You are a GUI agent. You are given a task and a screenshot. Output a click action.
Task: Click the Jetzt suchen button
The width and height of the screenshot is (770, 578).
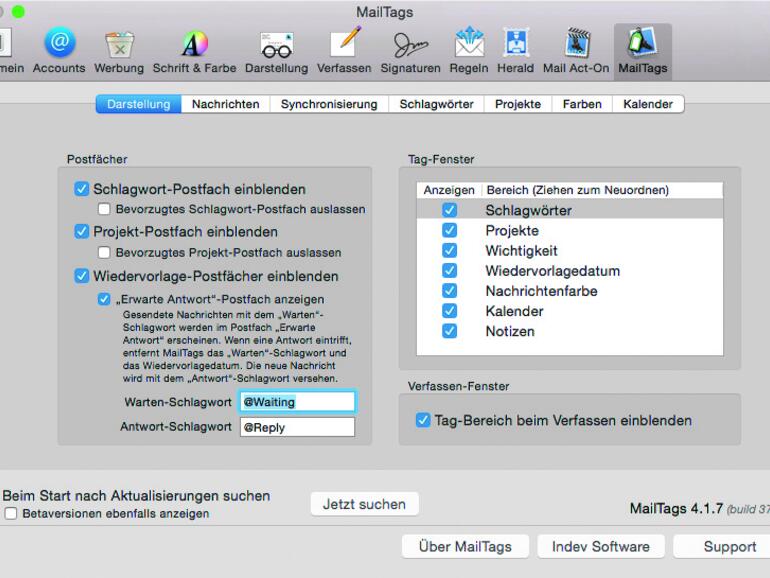(364, 504)
